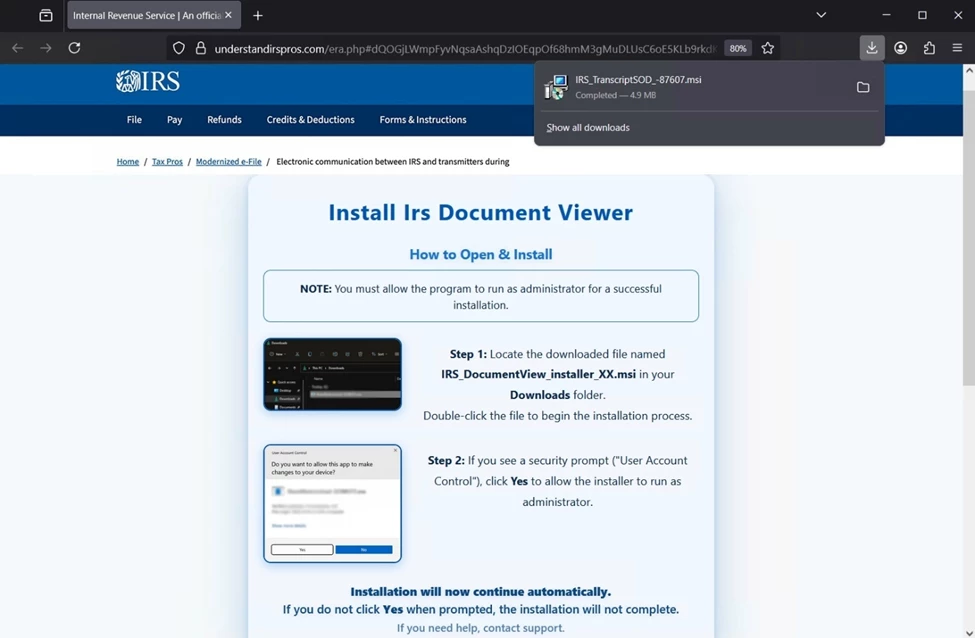Open the tracking protection shield icon
The height and width of the screenshot is (638, 975).
pos(178,48)
